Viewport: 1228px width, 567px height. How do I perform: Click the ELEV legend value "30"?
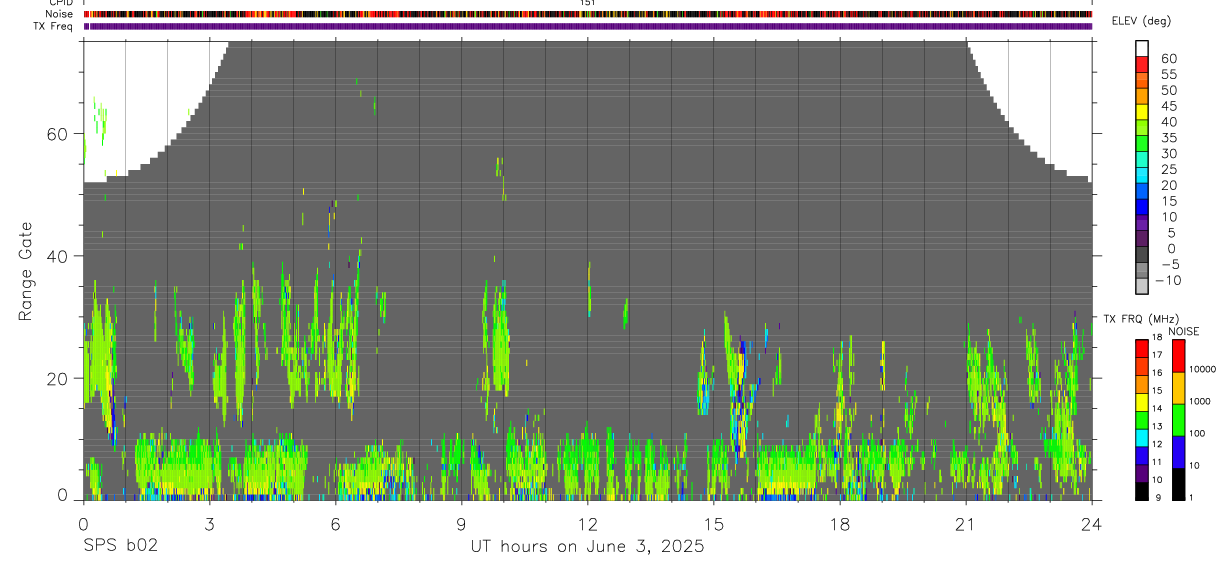click(1168, 154)
